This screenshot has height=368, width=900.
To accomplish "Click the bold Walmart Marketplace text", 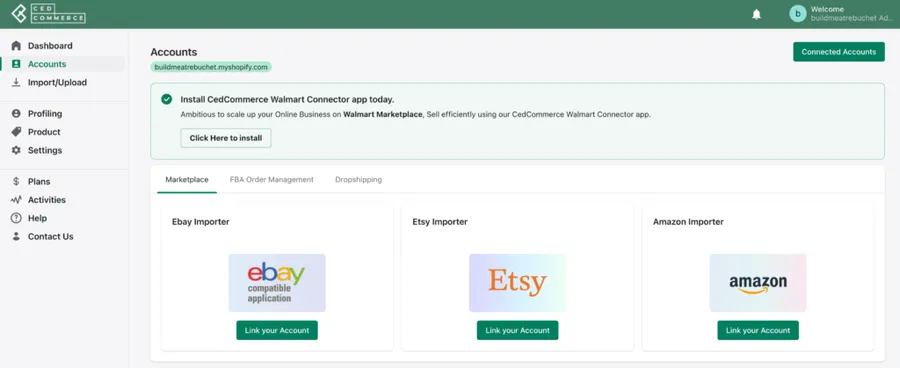I will pyautogui.click(x=383, y=114).
